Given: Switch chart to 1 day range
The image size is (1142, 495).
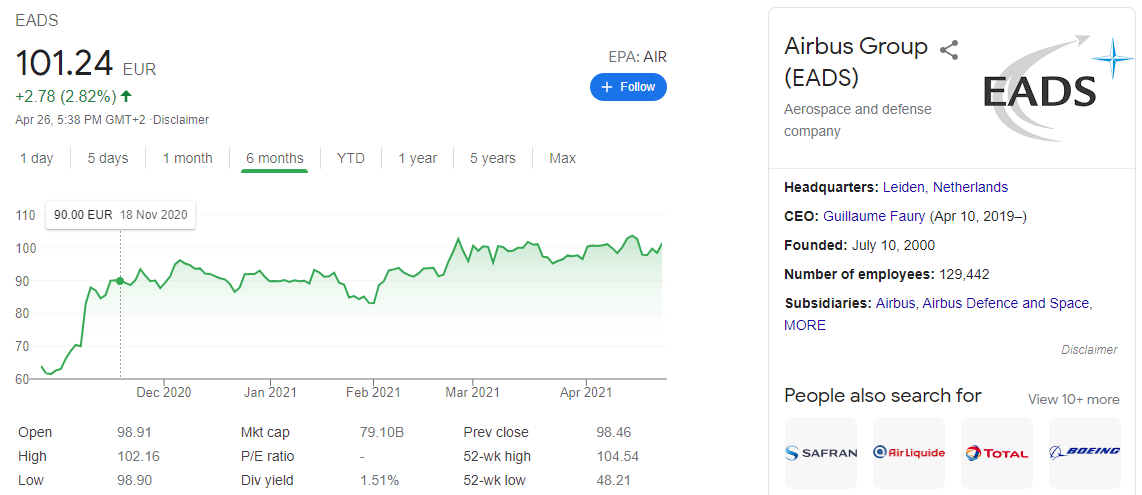Looking at the screenshot, I should [36, 158].
